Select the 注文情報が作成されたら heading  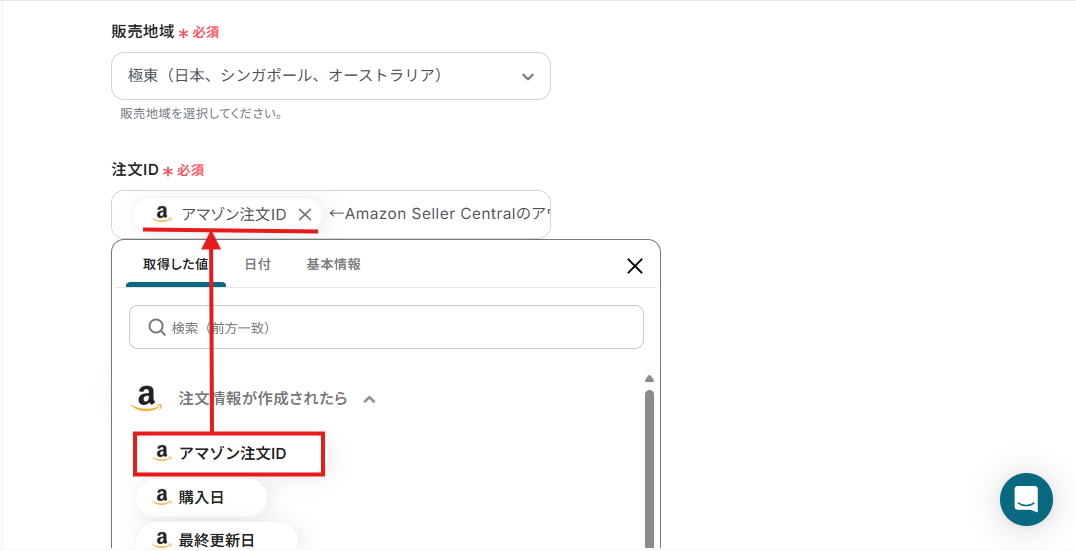click(x=263, y=398)
